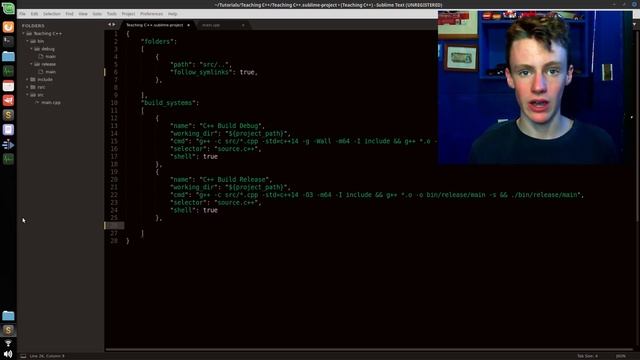Screen dimensions: 640x360
Task: Collapse the src folder
Action: pyautogui.click(x=28, y=95)
